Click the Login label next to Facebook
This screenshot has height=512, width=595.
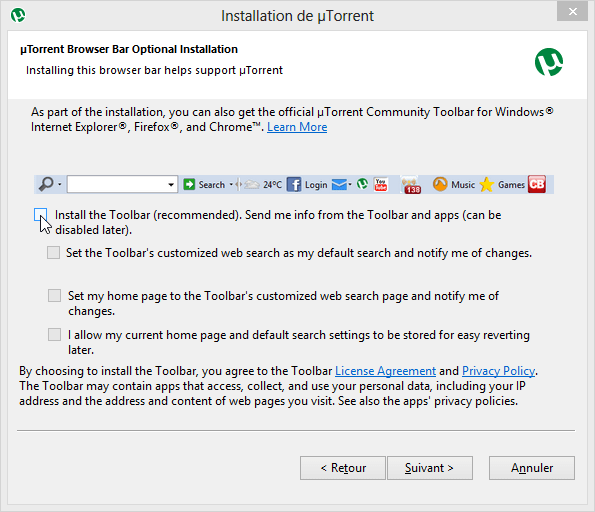(x=316, y=185)
